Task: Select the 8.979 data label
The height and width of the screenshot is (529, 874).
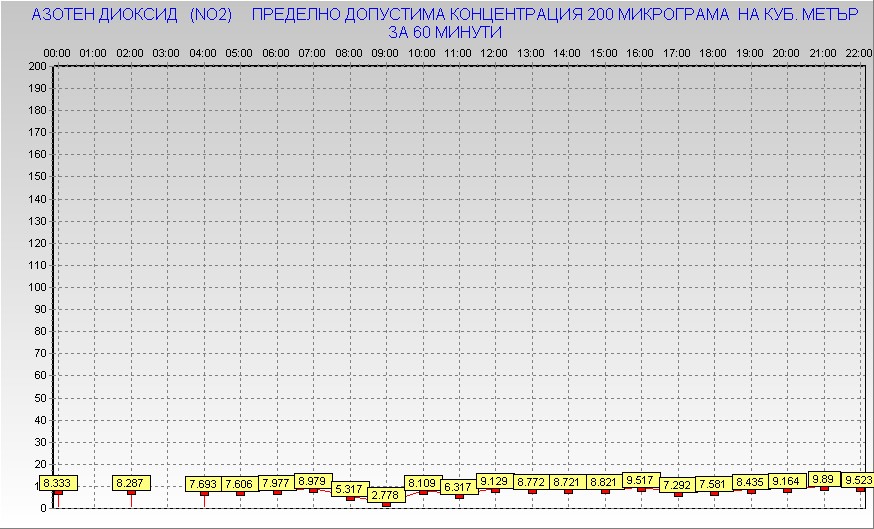Action: point(313,481)
